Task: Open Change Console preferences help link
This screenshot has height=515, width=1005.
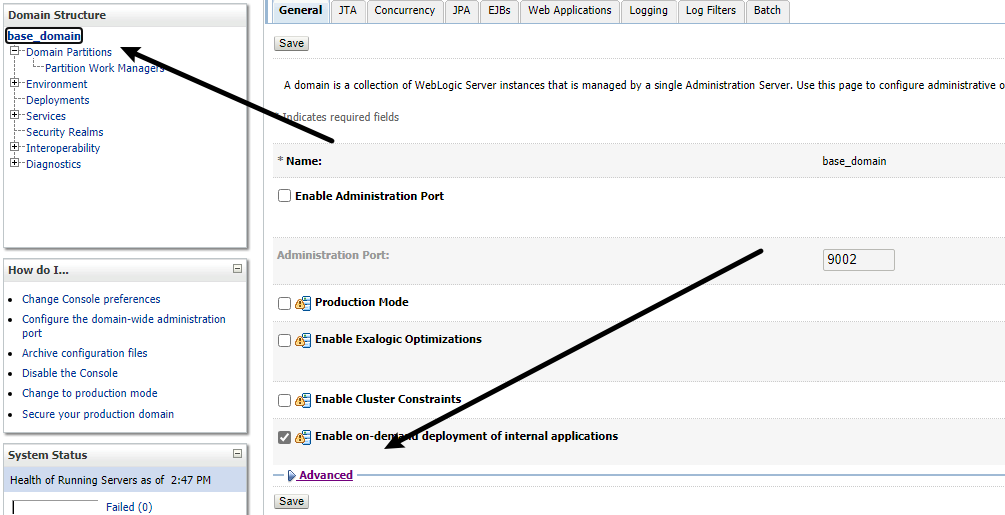Action: pos(91,299)
